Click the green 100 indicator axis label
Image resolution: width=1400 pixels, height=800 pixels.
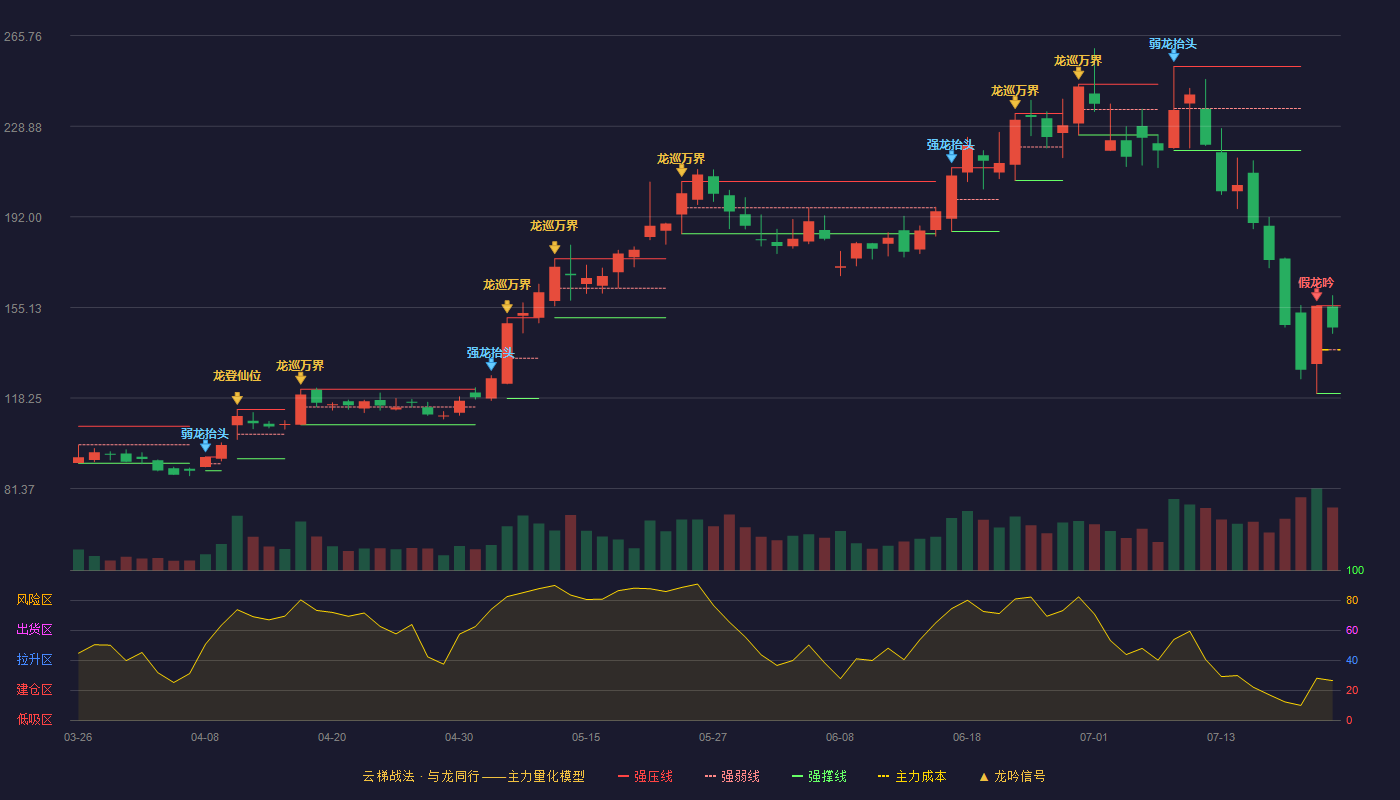click(1355, 571)
